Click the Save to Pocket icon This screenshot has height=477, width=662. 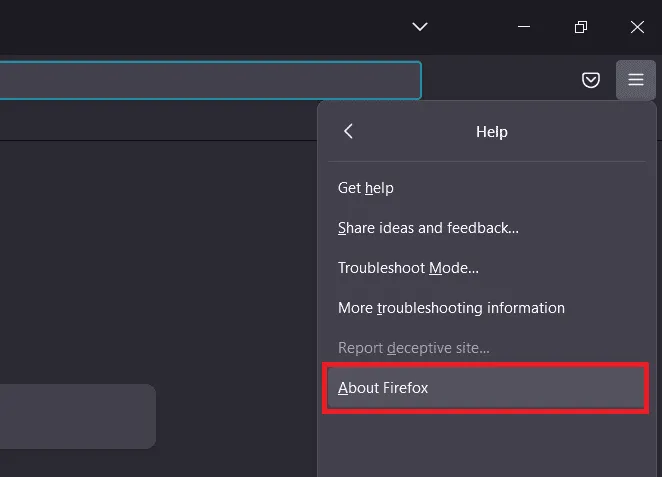pos(591,80)
